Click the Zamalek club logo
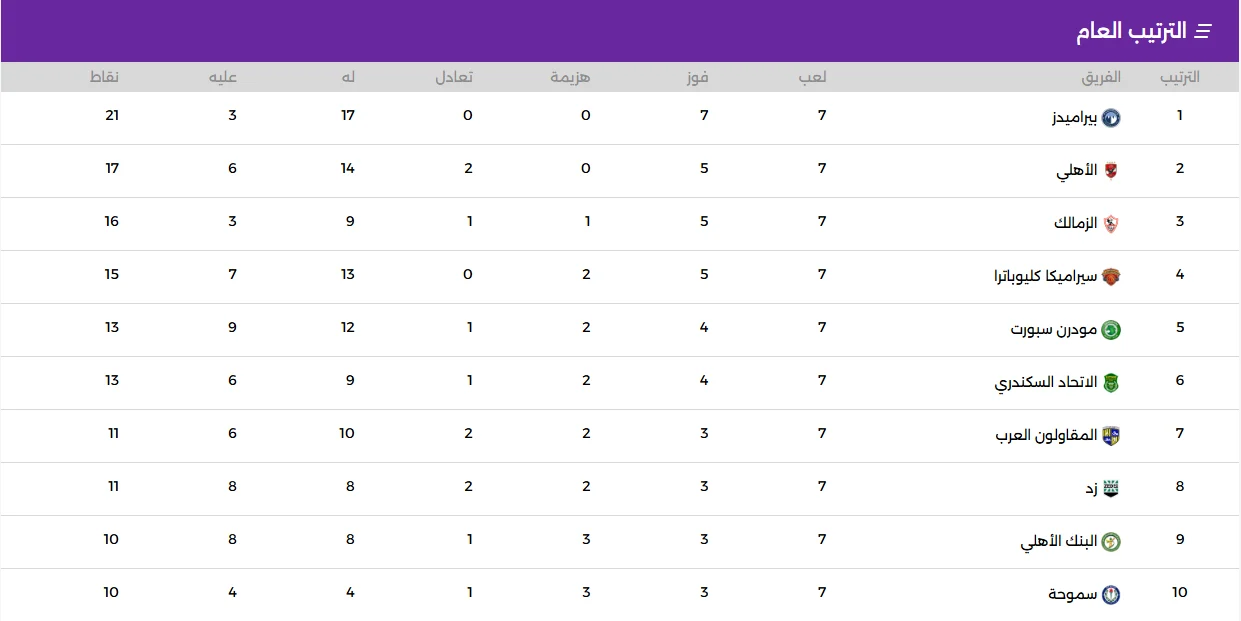The height and width of the screenshot is (621, 1241). coord(1111,224)
